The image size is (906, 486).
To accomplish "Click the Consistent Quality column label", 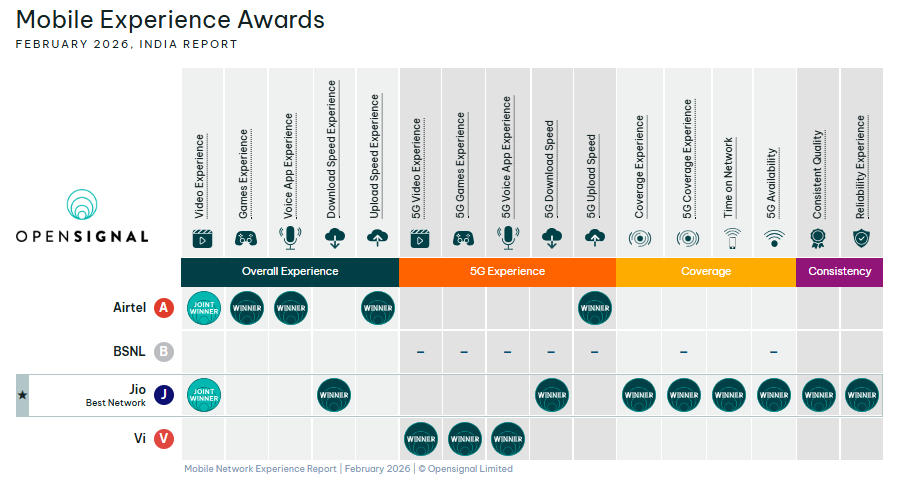I will tap(818, 175).
